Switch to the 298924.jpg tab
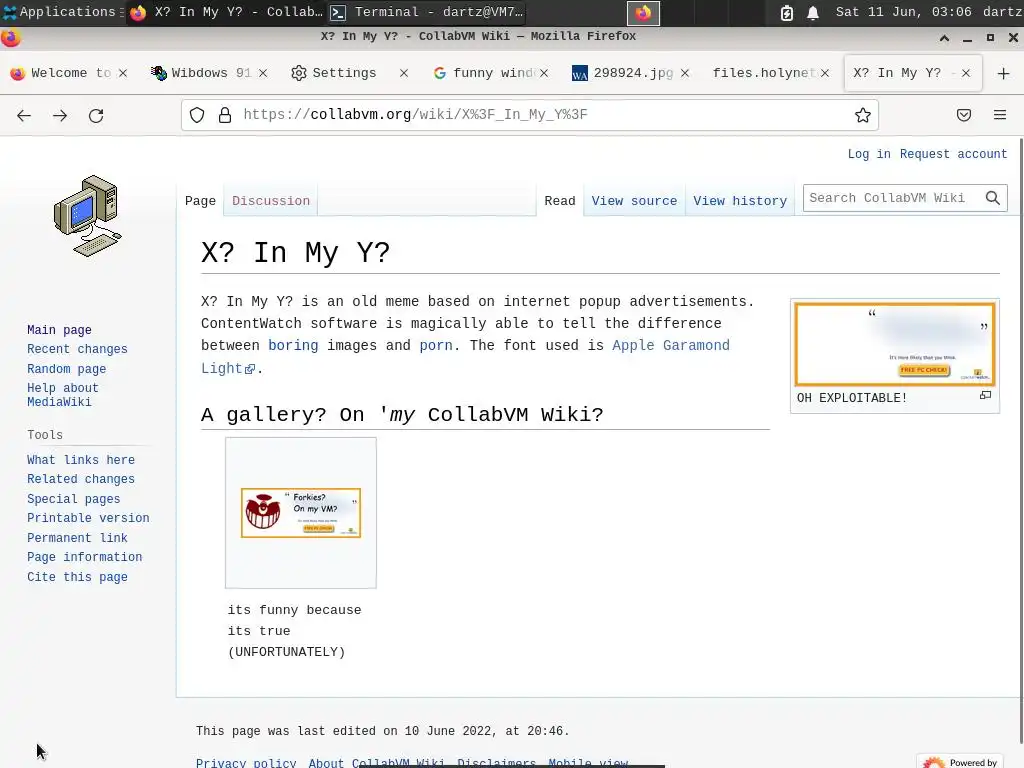 [x=632, y=73]
